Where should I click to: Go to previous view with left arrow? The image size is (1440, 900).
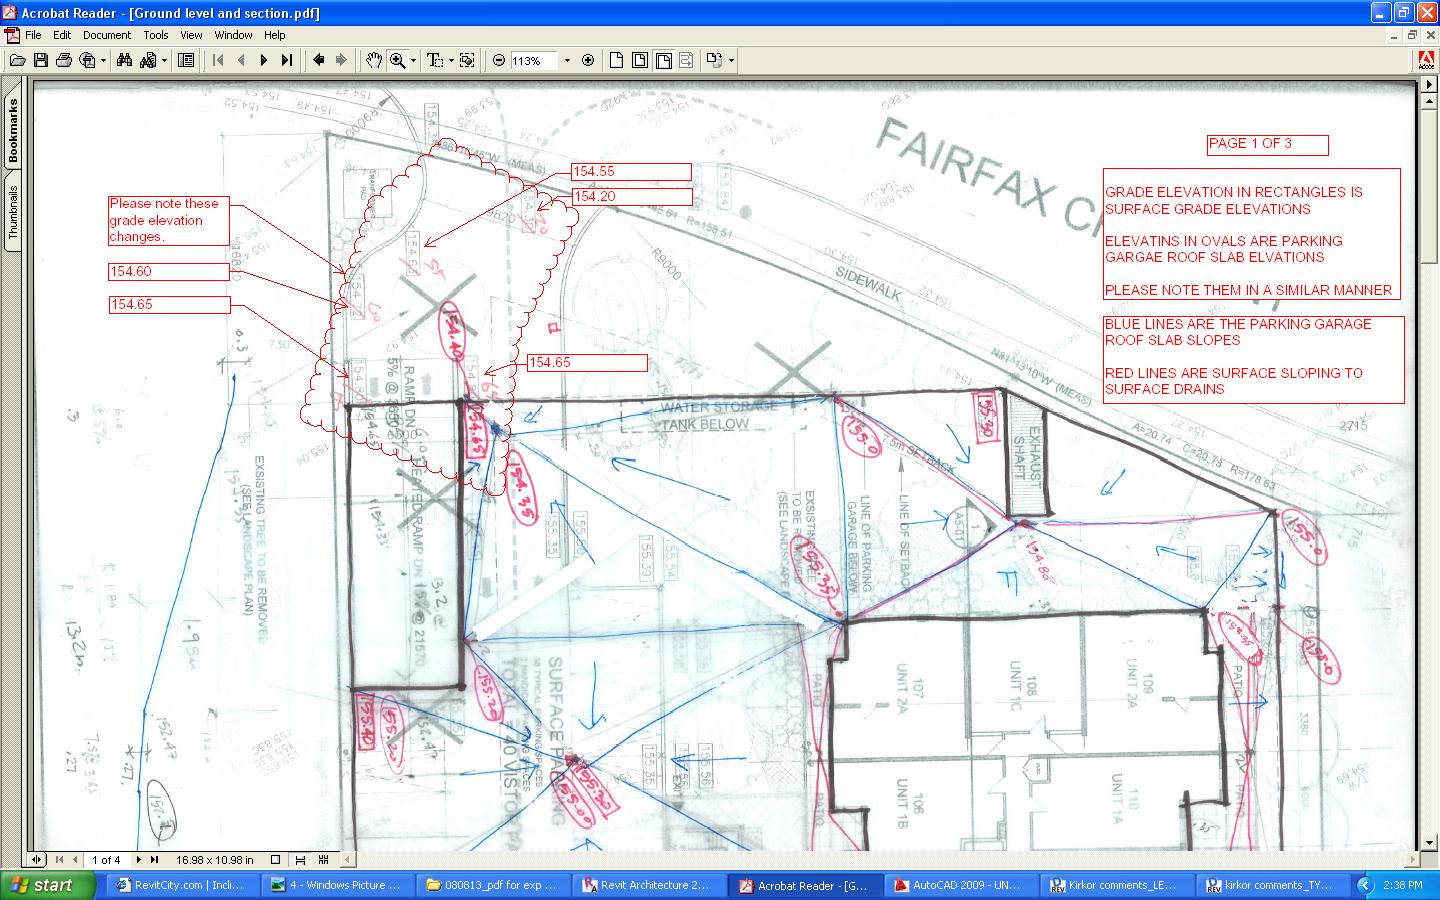pos(318,60)
